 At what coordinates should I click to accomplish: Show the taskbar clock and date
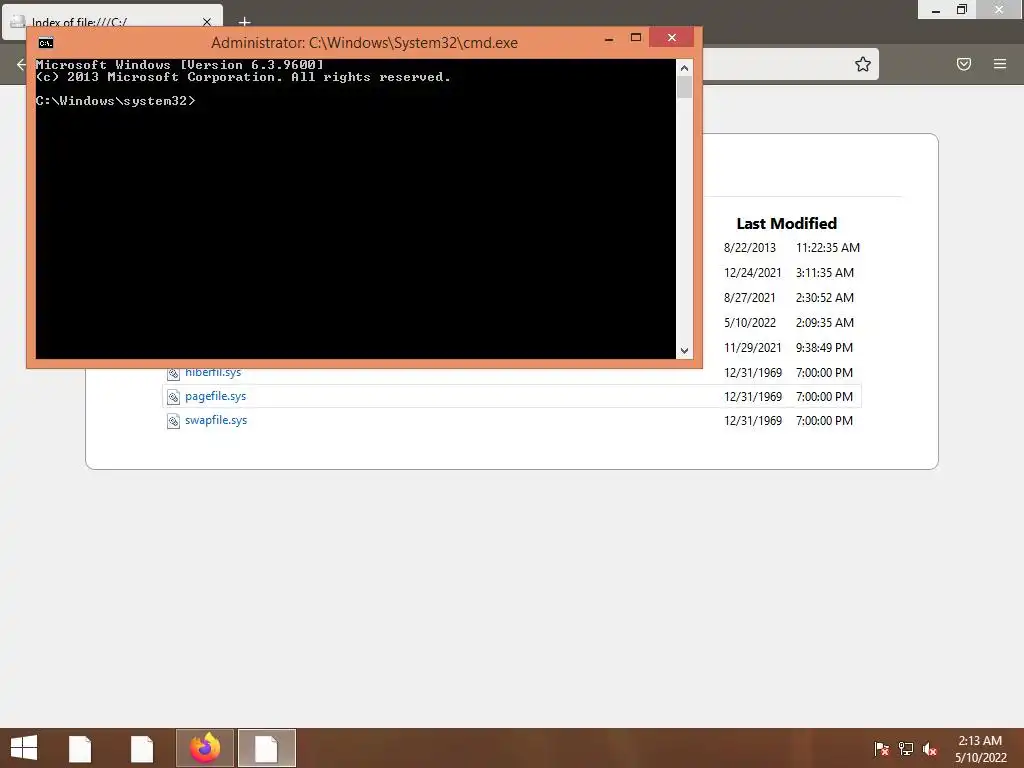(980, 749)
